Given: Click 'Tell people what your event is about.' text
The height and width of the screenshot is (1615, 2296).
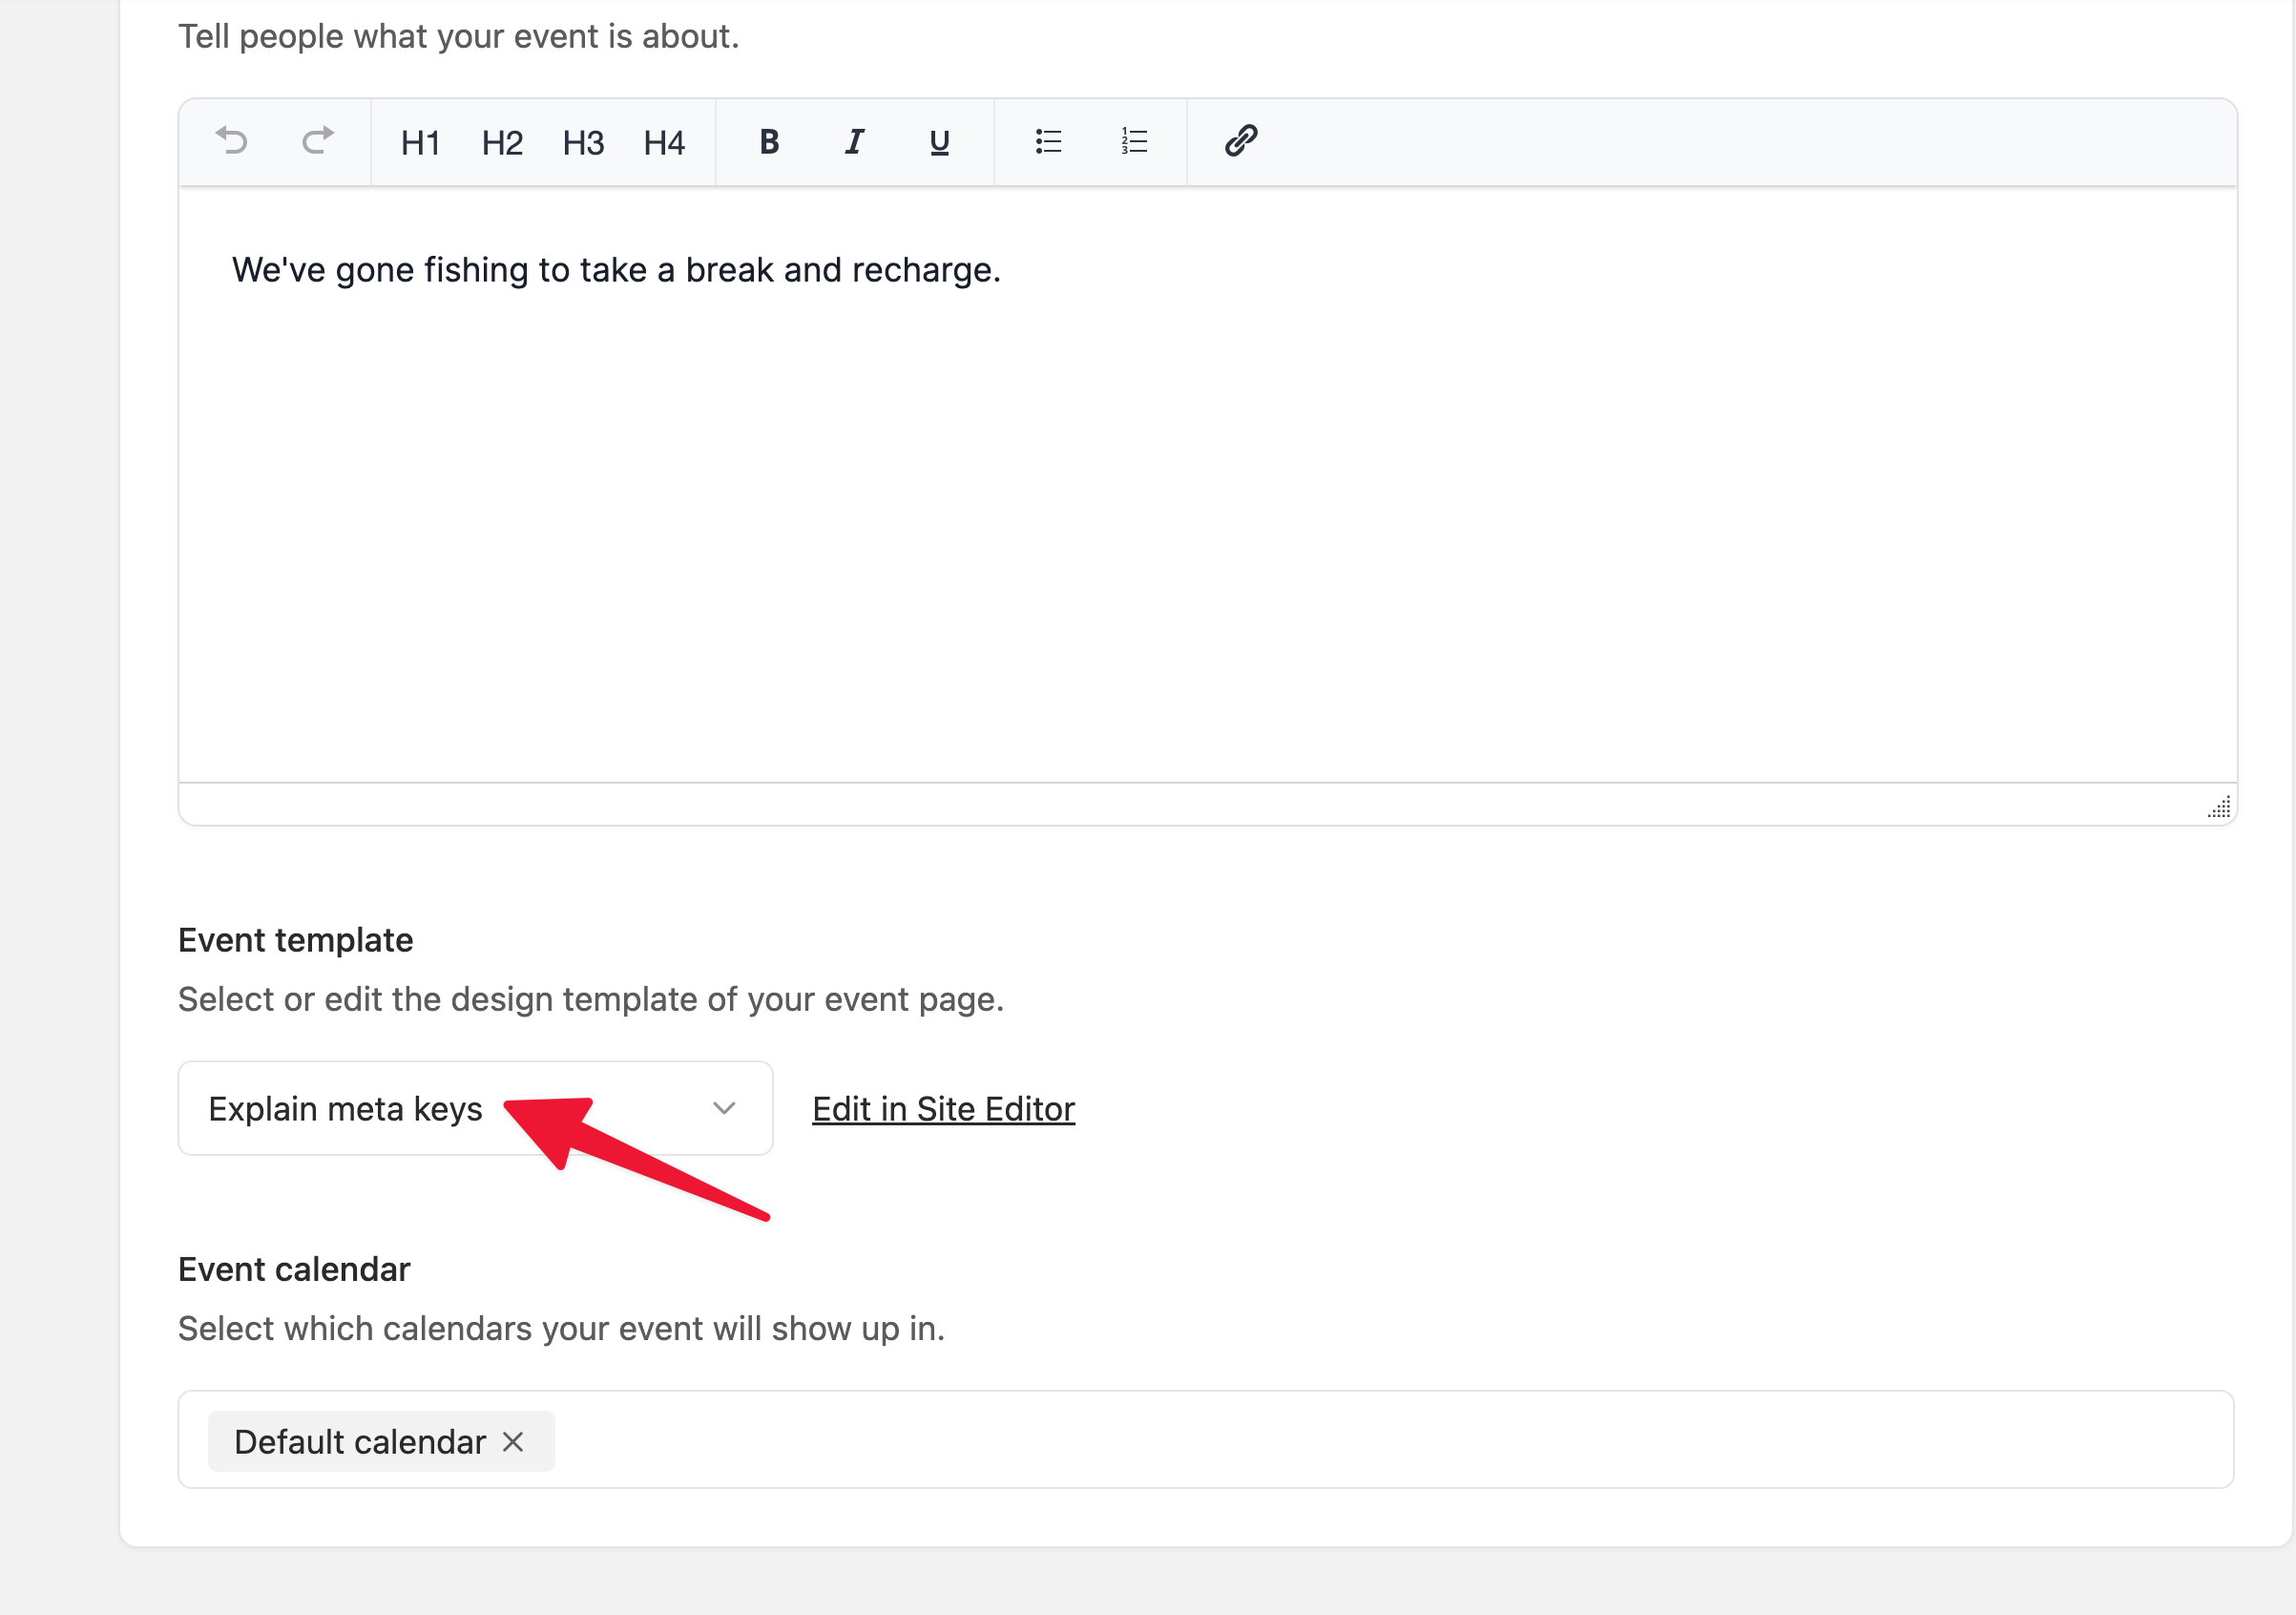Looking at the screenshot, I should pyautogui.click(x=458, y=36).
